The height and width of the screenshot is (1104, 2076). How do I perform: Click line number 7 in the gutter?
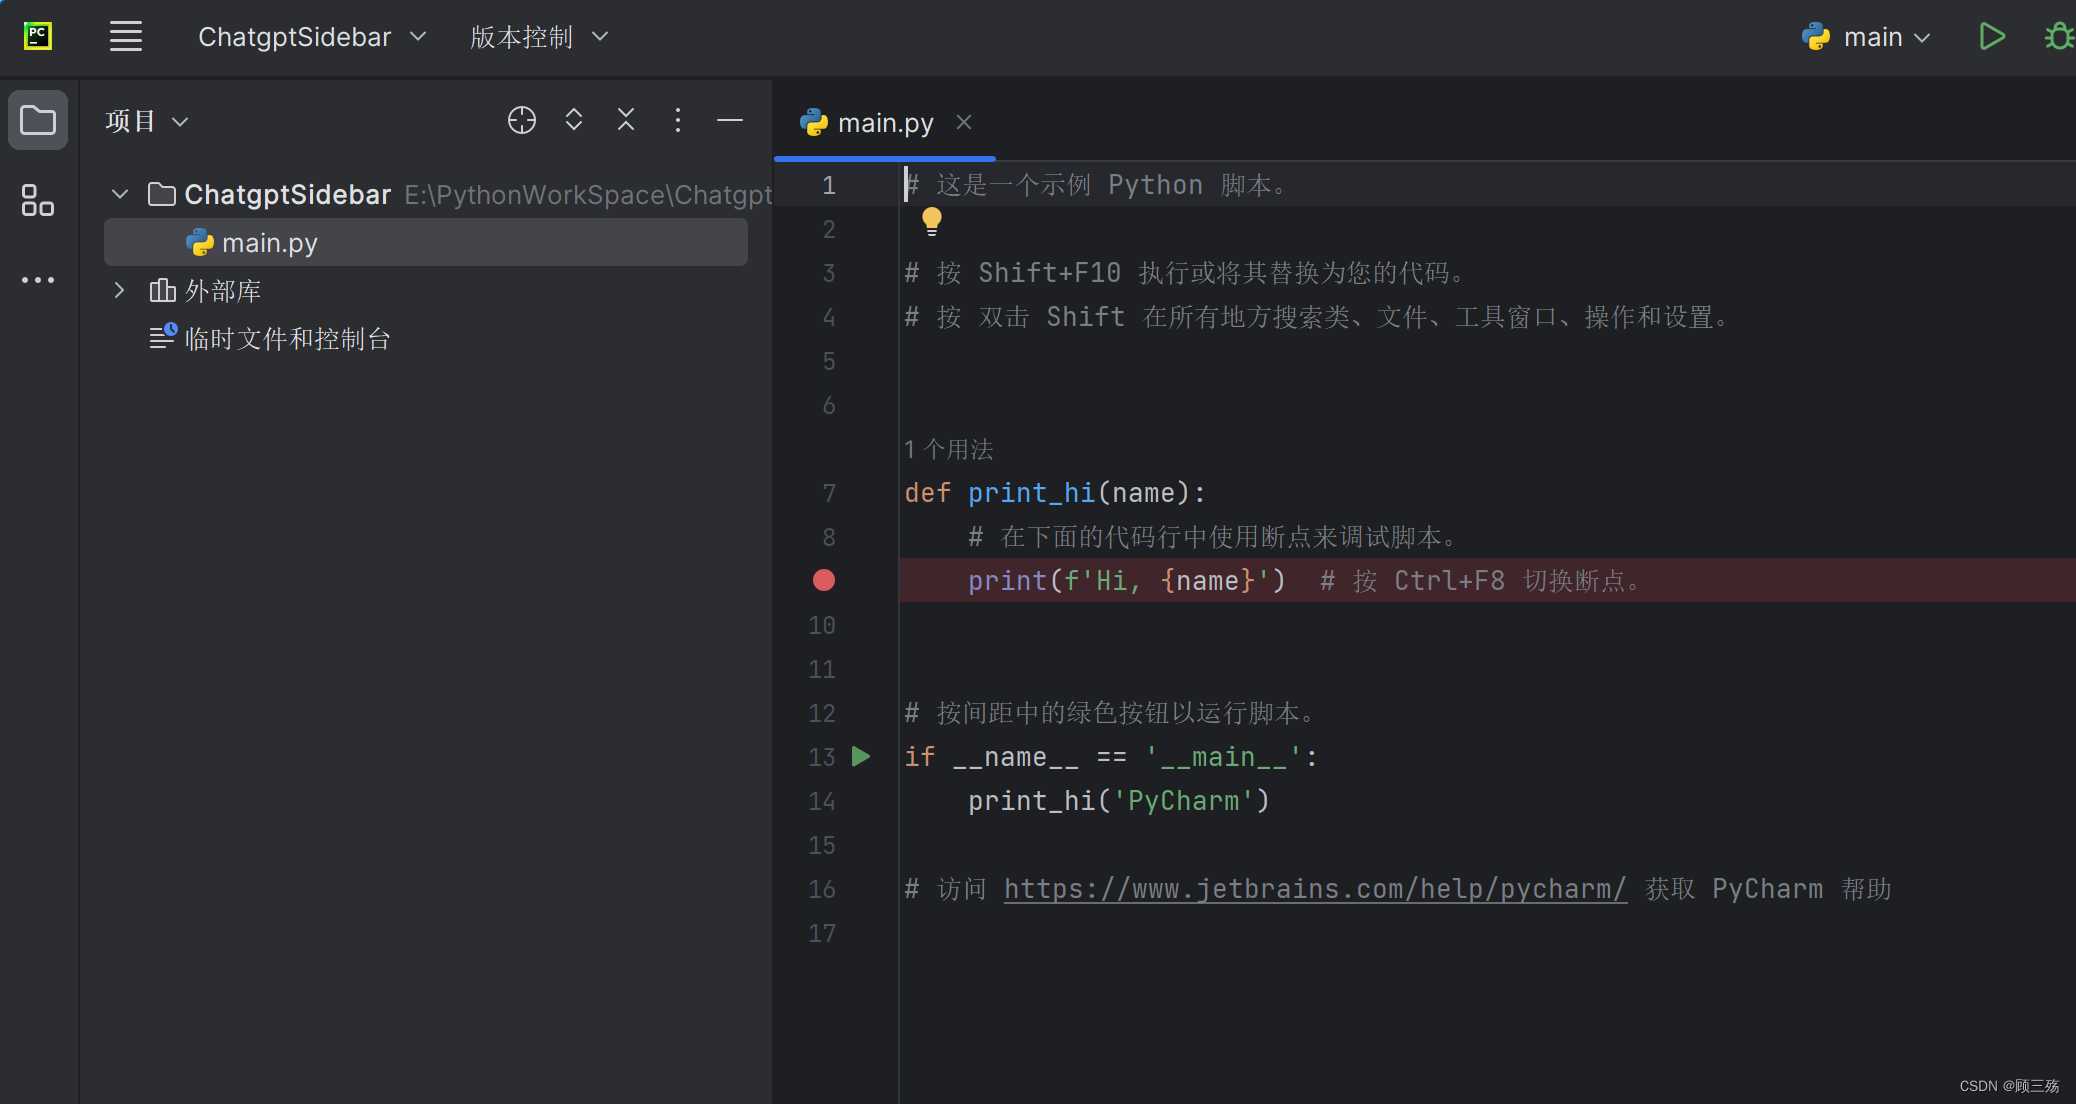(829, 492)
